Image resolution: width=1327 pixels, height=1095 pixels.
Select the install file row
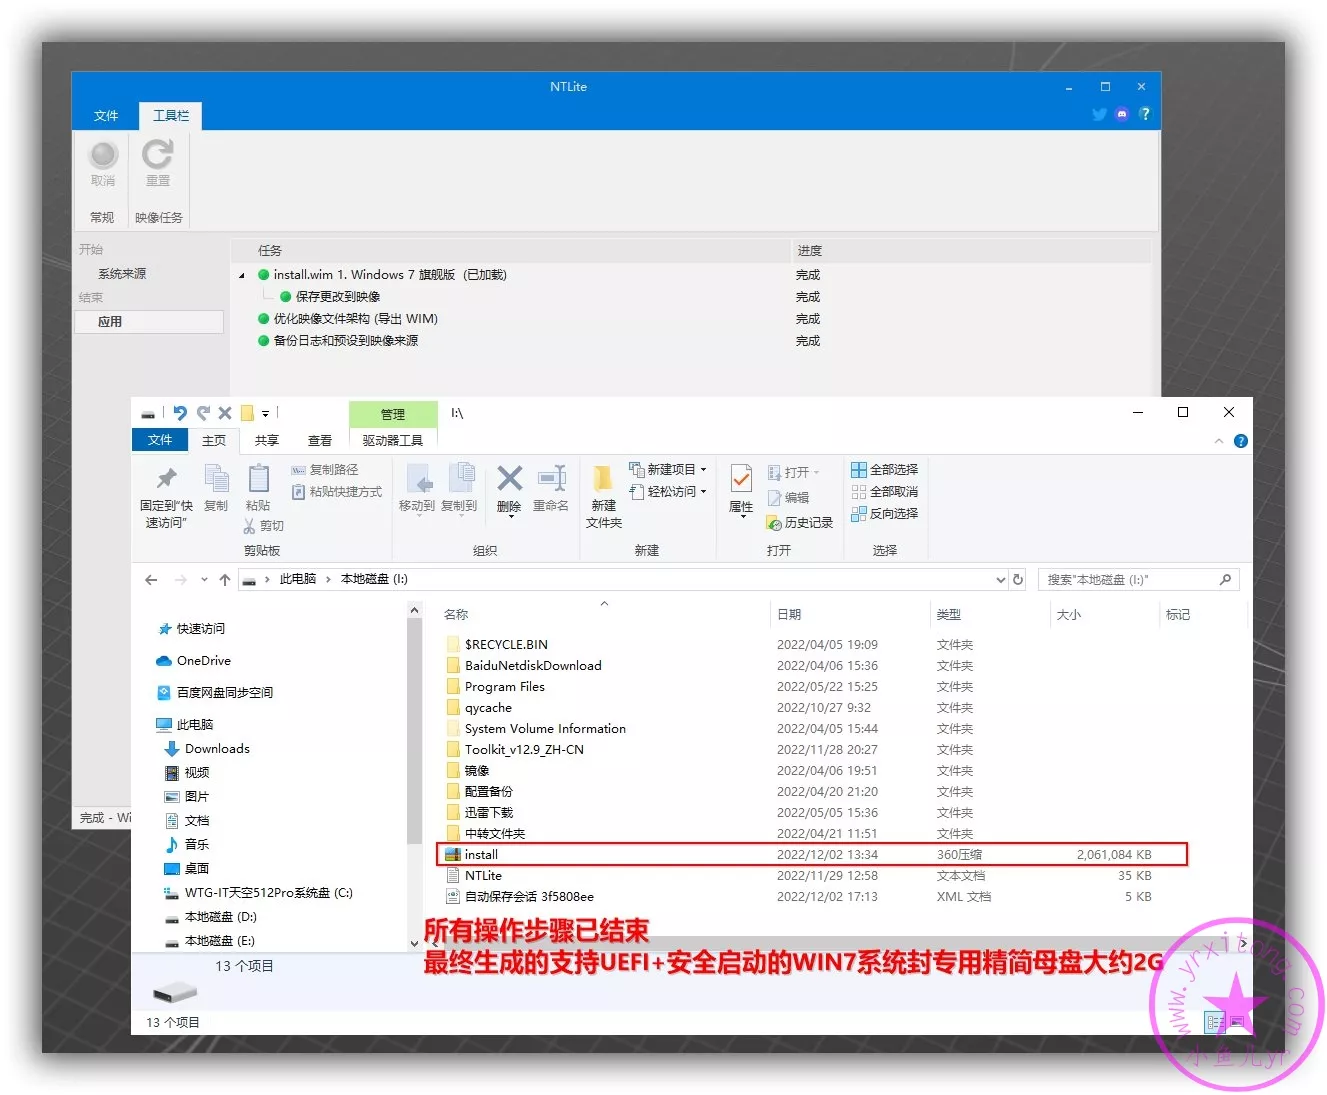(812, 855)
